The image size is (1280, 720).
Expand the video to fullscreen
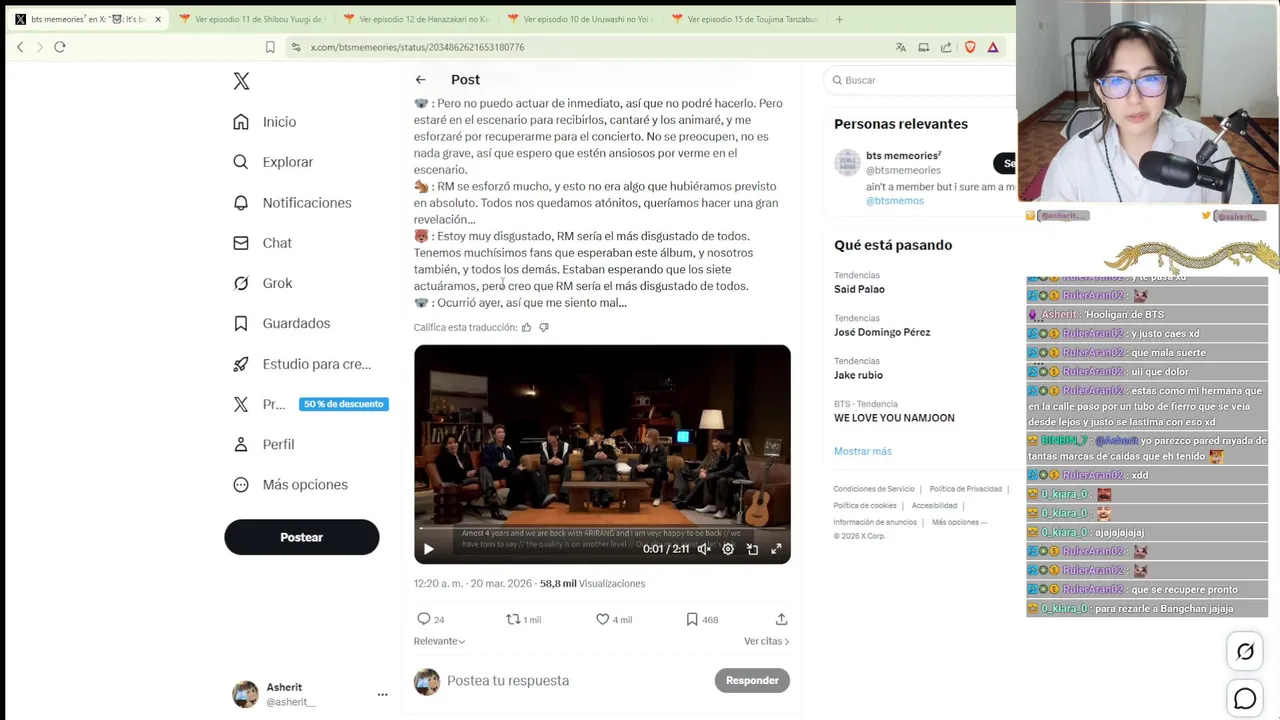776,548
